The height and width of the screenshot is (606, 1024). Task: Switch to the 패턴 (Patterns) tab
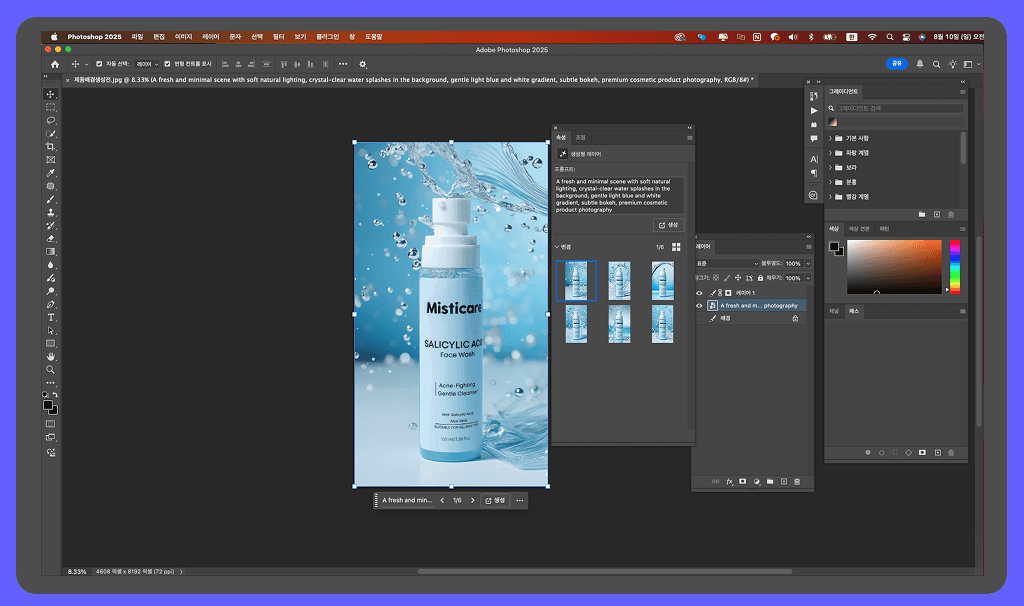coord(884,229)
